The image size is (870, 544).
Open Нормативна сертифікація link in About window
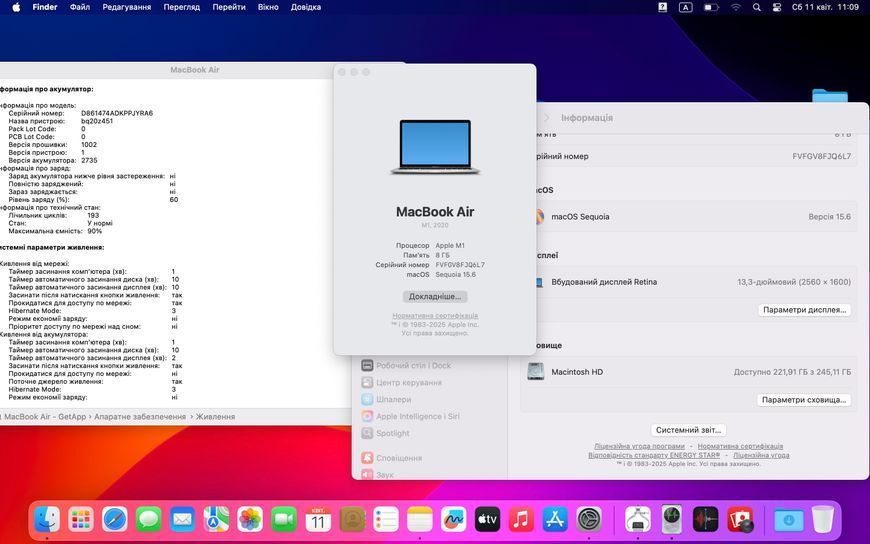435,315
